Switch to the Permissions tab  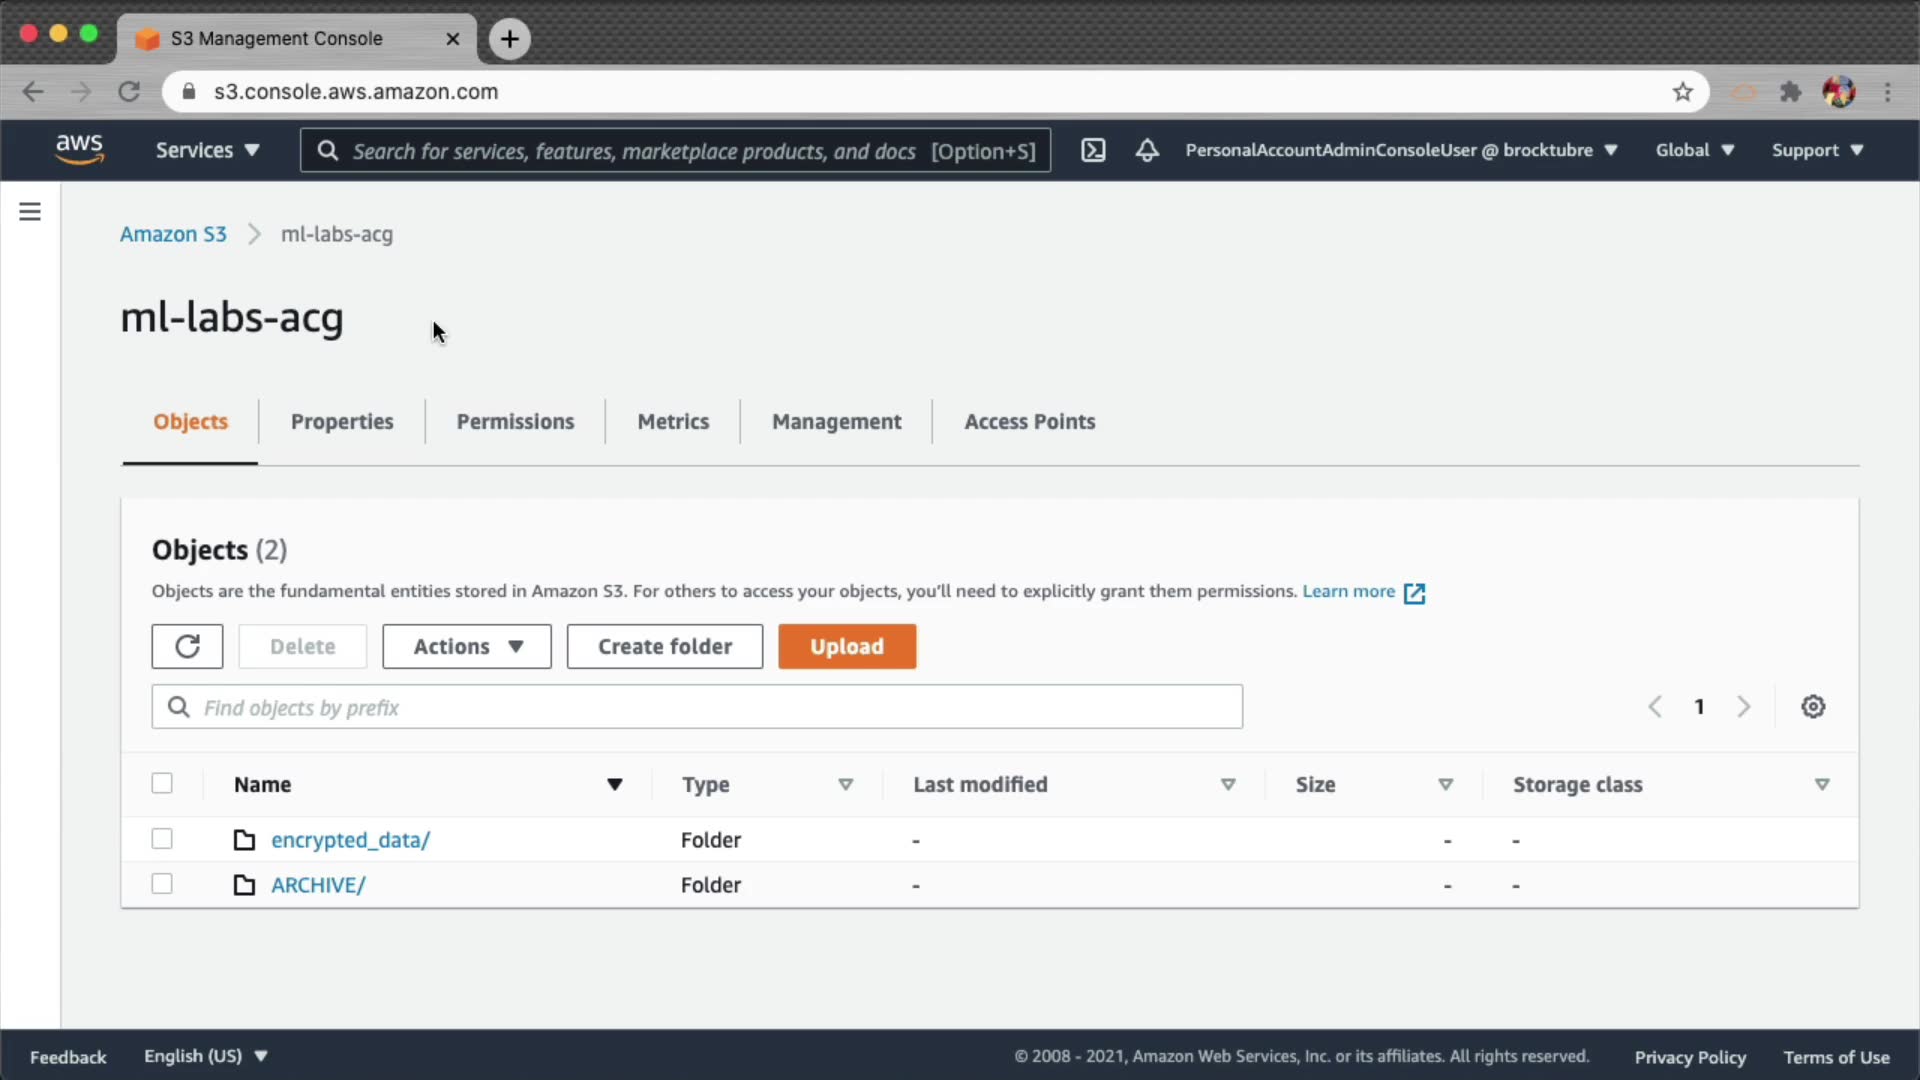tap(515, 422)
